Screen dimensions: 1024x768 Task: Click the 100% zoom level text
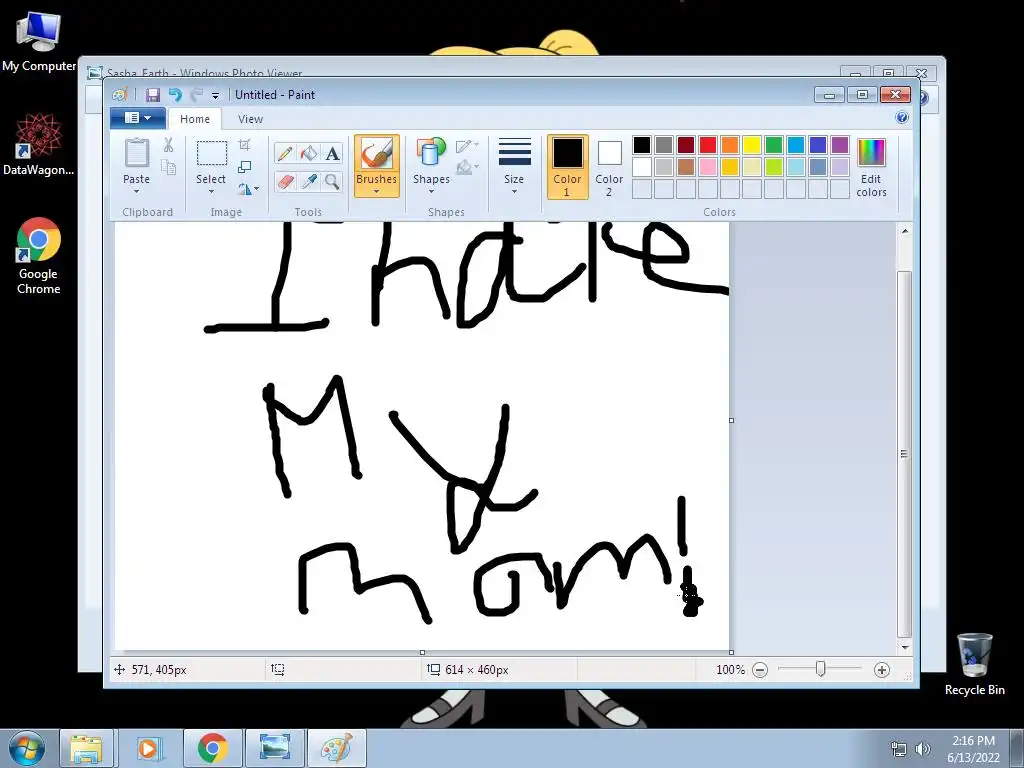730,670
